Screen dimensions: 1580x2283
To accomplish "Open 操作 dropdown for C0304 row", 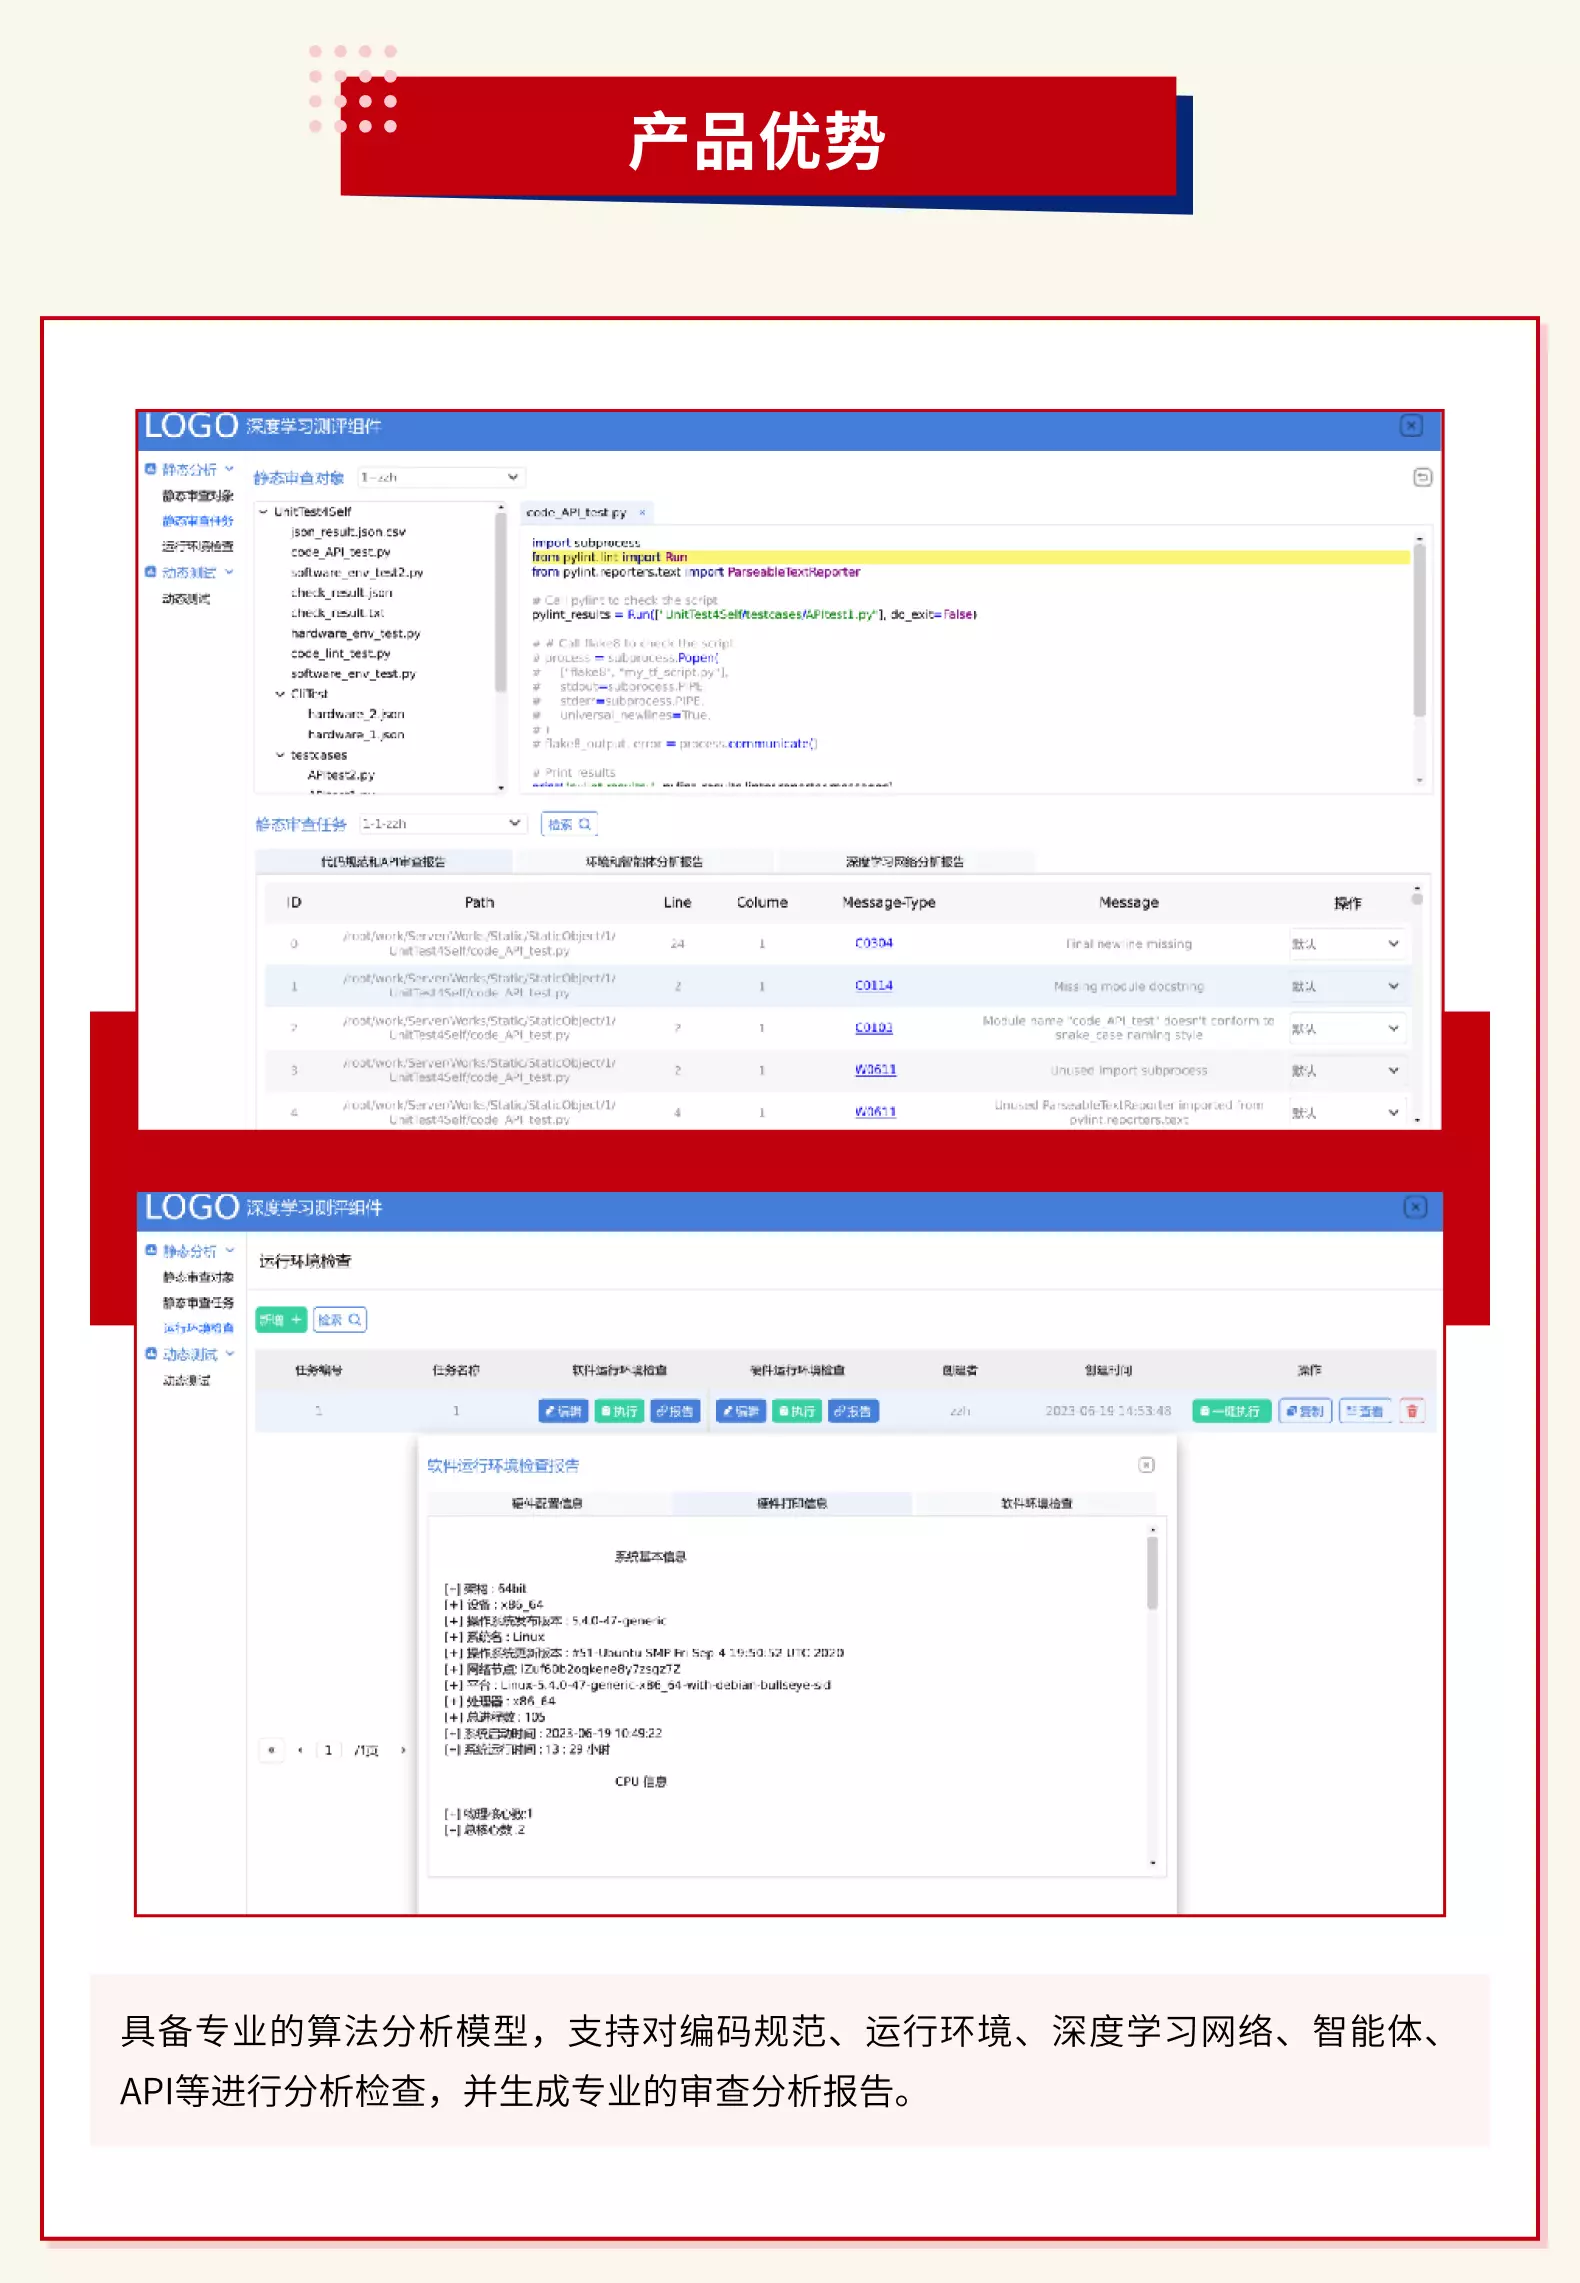I will tap(1347, 944).
